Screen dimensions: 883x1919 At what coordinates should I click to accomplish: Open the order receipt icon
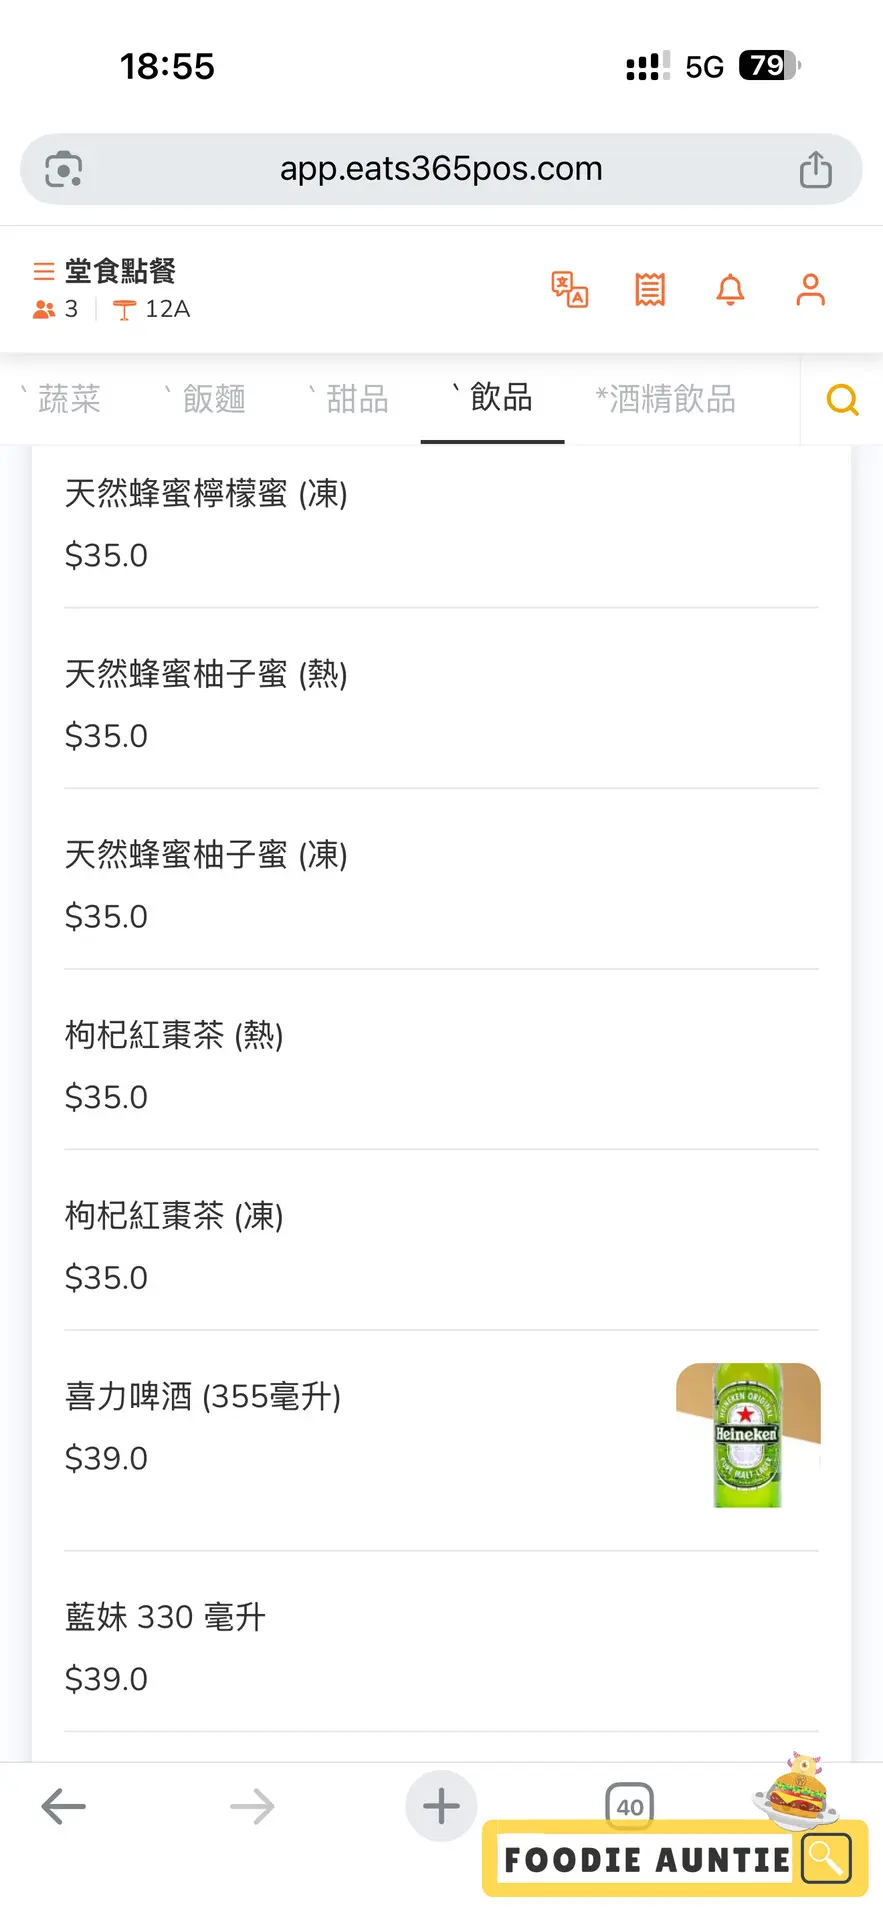coord(650,290)
